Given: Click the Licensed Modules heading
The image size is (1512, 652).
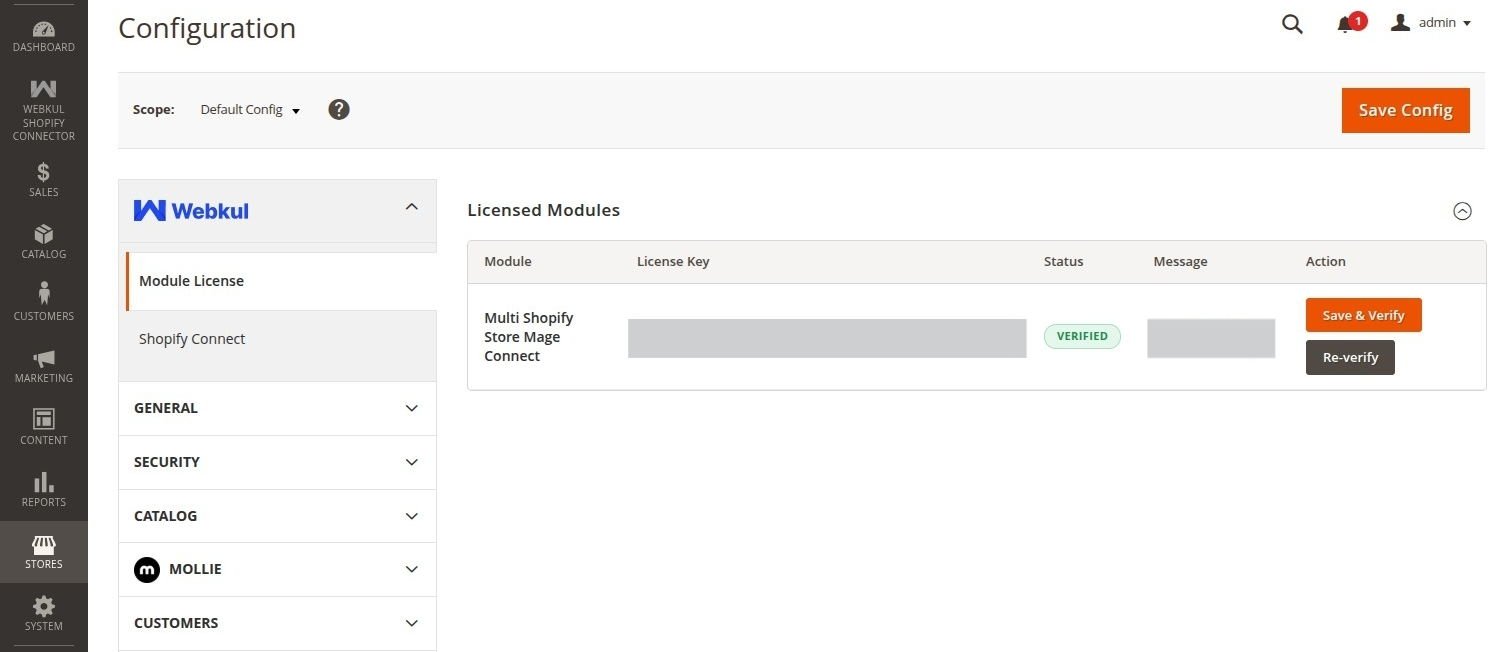Looking at the screenshot, I should coord(544,210).
